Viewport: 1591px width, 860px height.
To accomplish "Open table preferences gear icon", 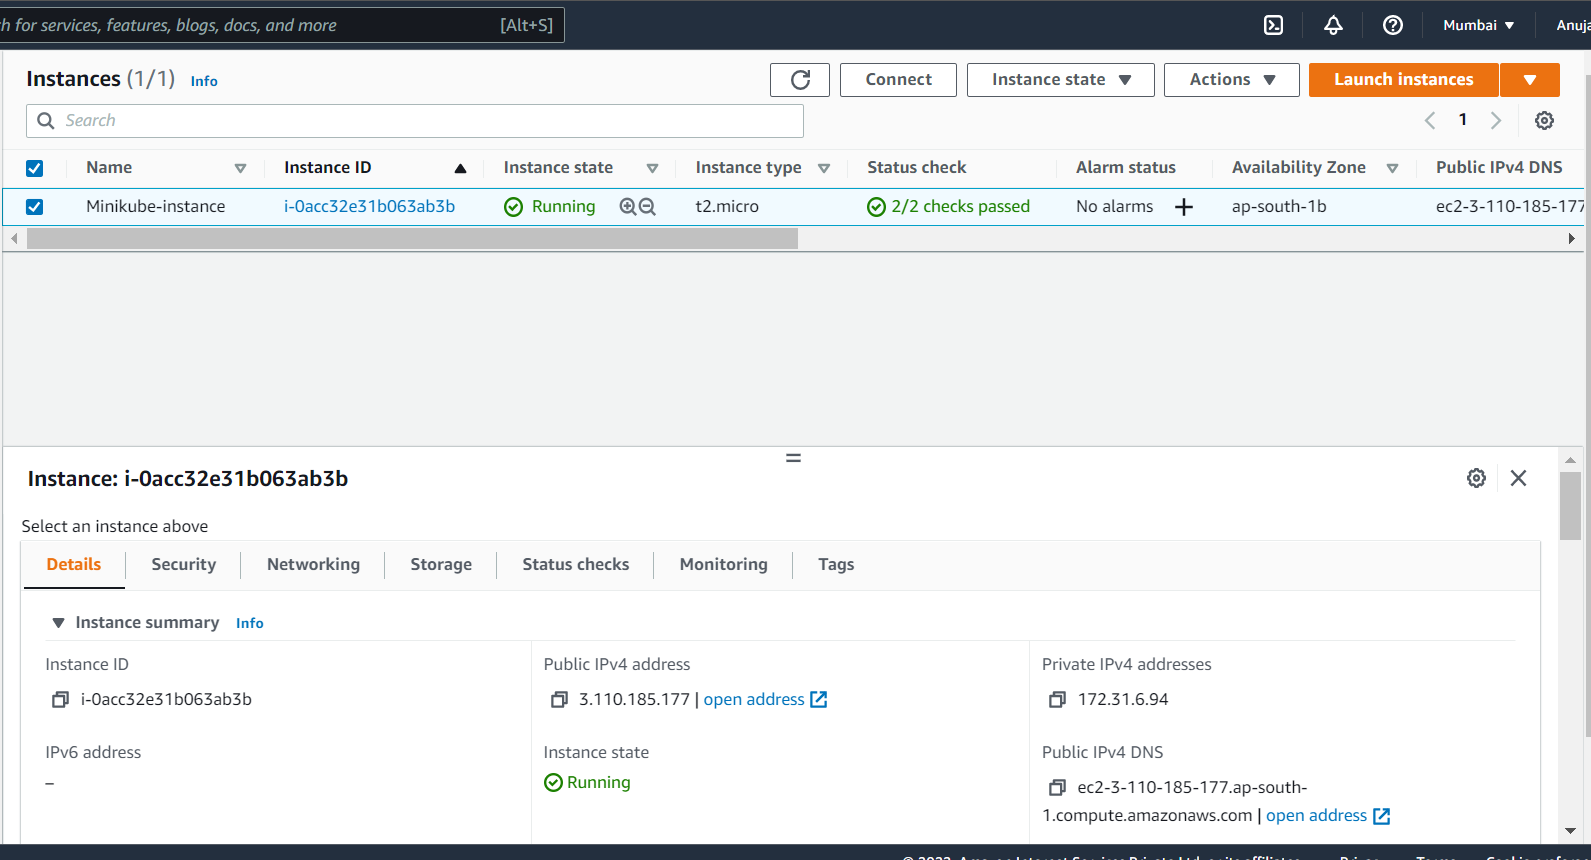I will click(x=1544, y=120).
